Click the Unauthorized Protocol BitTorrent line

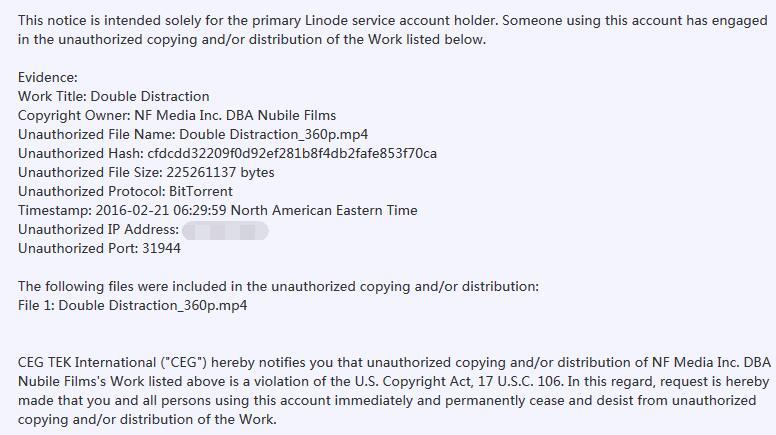[x=125, y=192]
